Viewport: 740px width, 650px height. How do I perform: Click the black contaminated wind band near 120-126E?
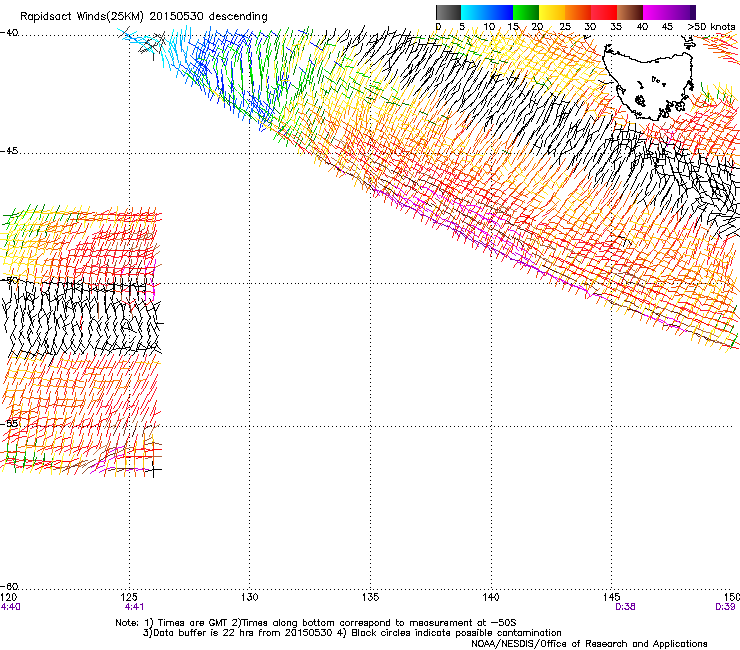[x=81, y=317]
